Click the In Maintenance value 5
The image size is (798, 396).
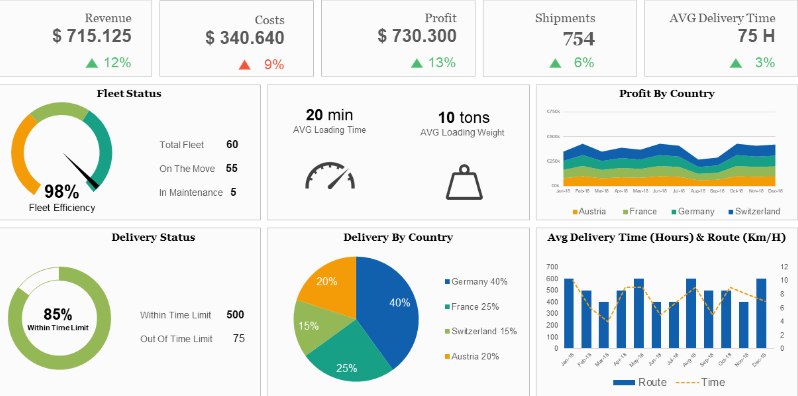tap(233, 192)
